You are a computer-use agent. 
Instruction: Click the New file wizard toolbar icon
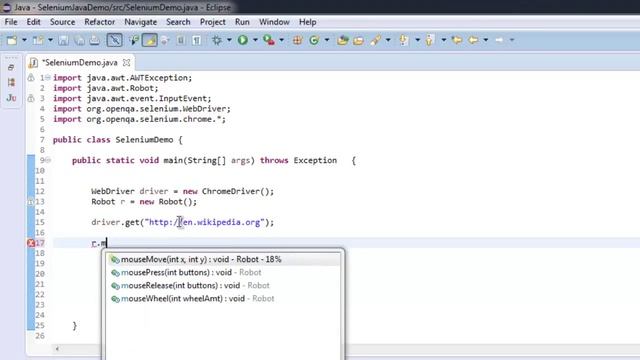12,40
